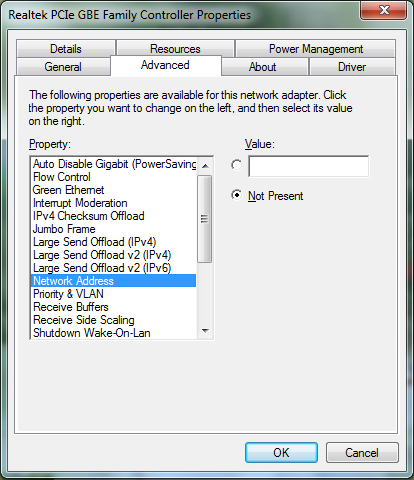414x480 pixels.
Task: Switch to the Details tab
Action: point(66,49)
